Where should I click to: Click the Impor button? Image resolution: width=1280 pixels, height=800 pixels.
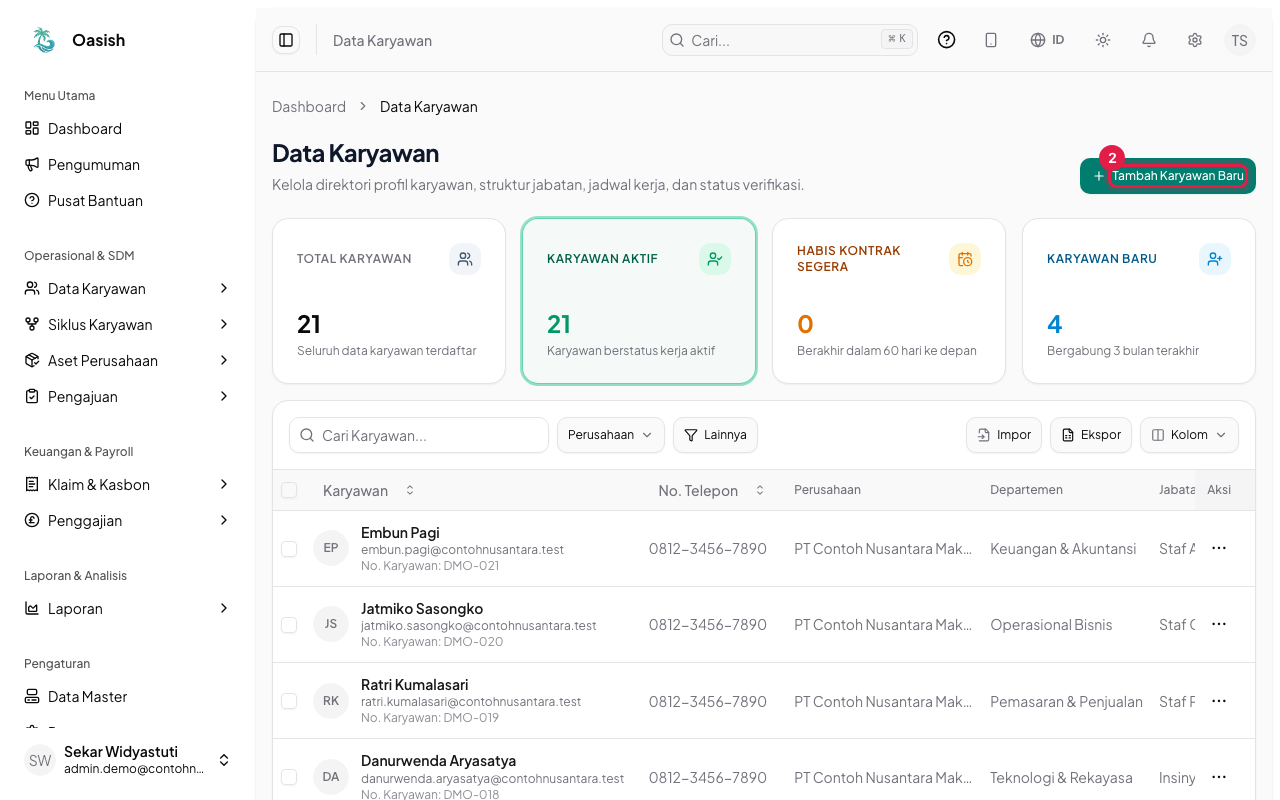pos(1004,435)
